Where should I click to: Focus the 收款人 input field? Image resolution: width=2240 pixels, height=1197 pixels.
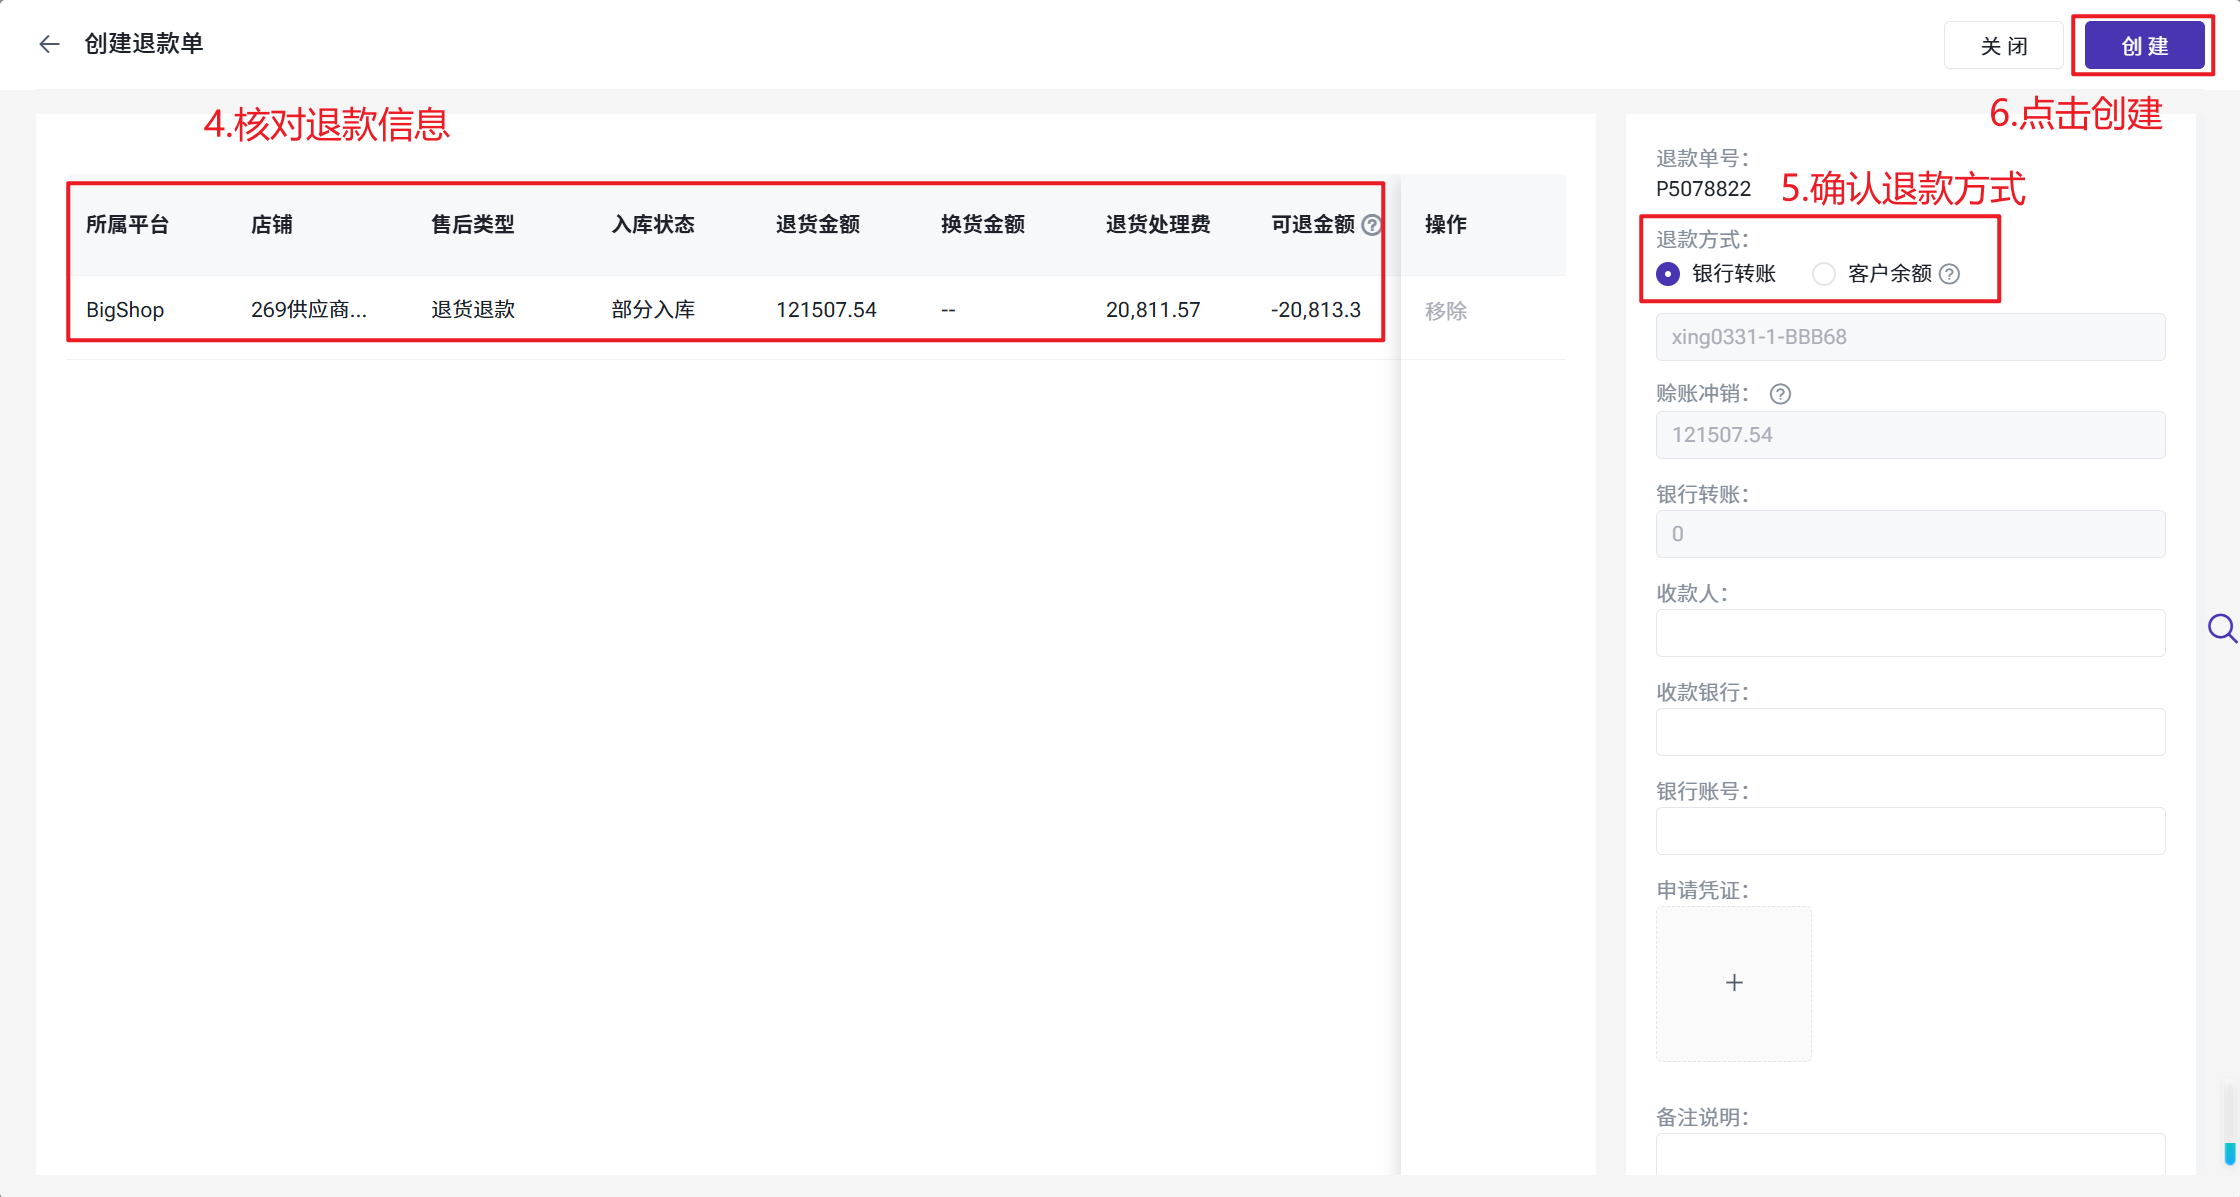(x=1910, y=633)
